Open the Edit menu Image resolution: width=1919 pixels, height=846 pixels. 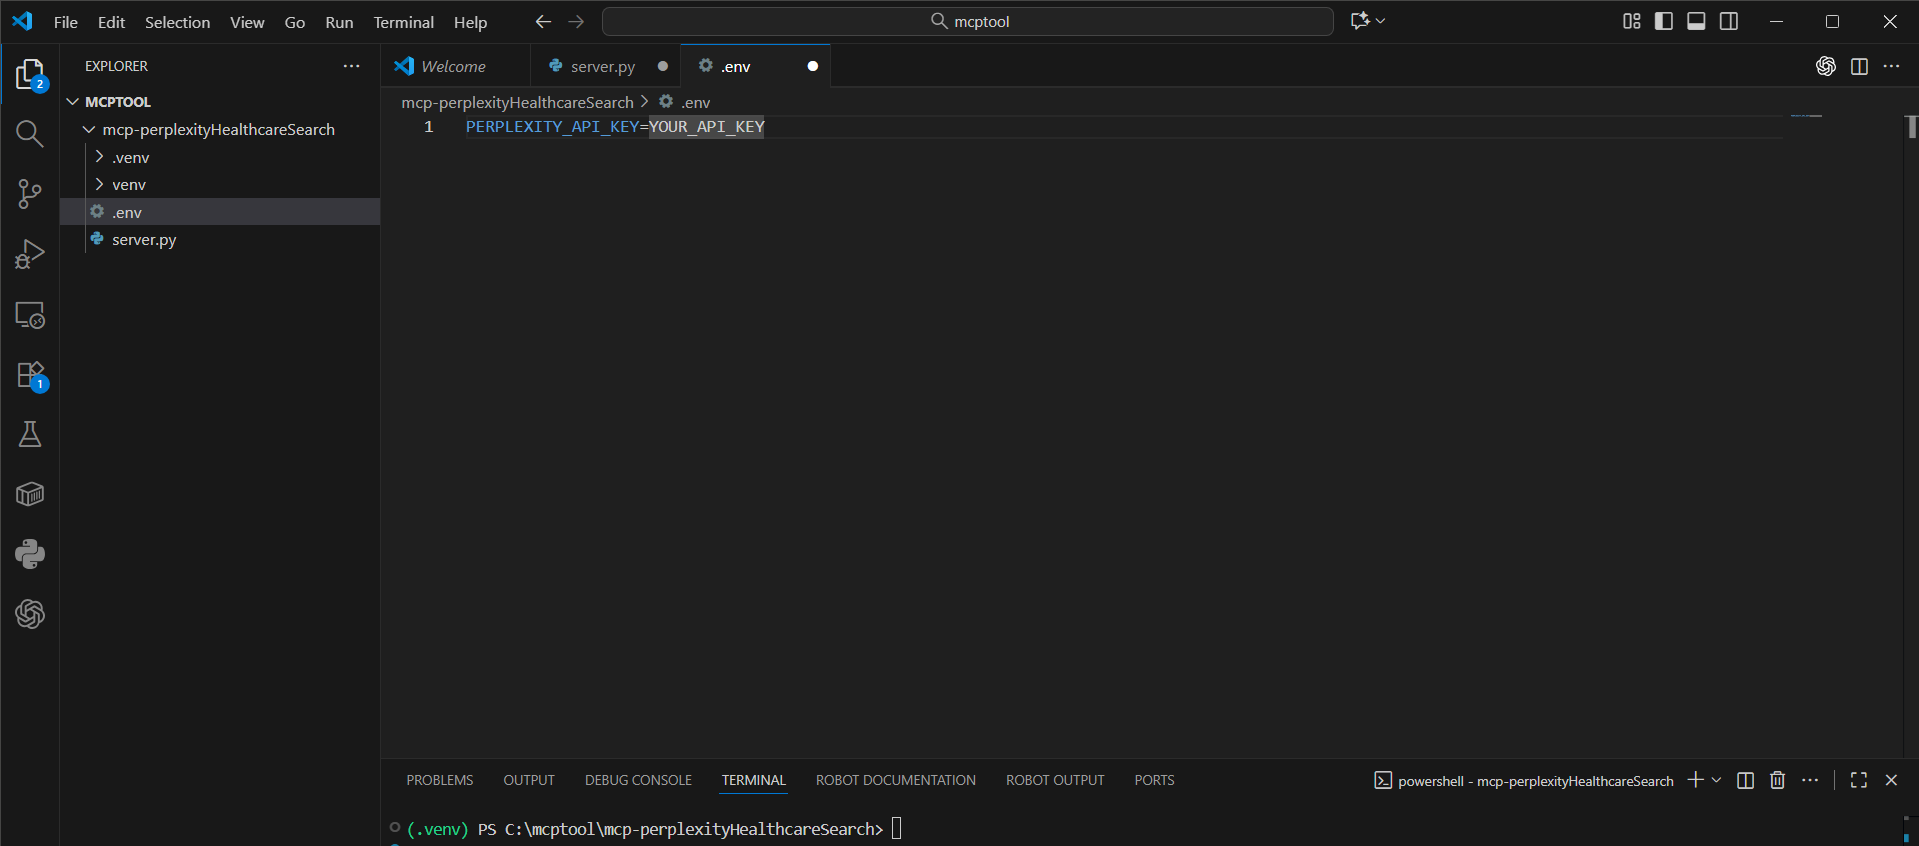tap(111, 22)
